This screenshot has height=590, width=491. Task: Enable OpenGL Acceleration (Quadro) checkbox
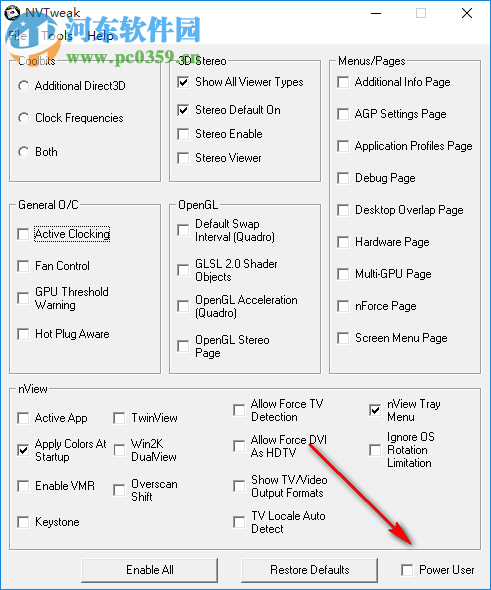click(x=183, y=306)
